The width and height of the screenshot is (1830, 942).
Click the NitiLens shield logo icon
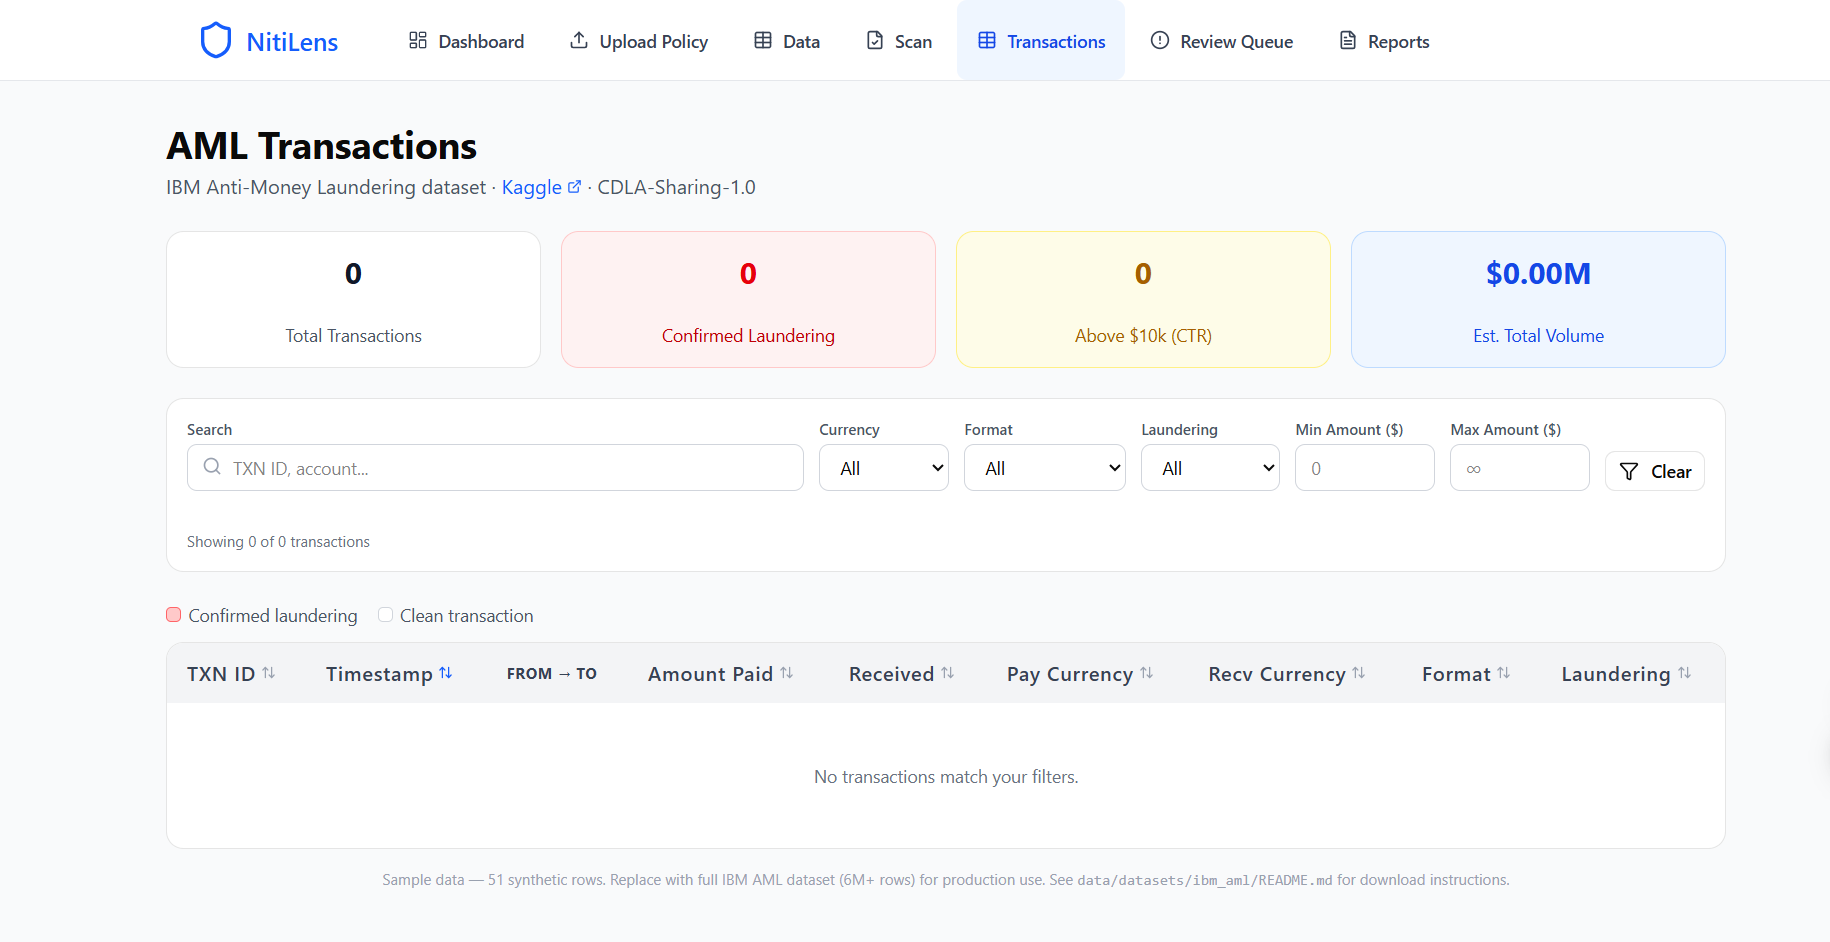[x=216, y=41]
